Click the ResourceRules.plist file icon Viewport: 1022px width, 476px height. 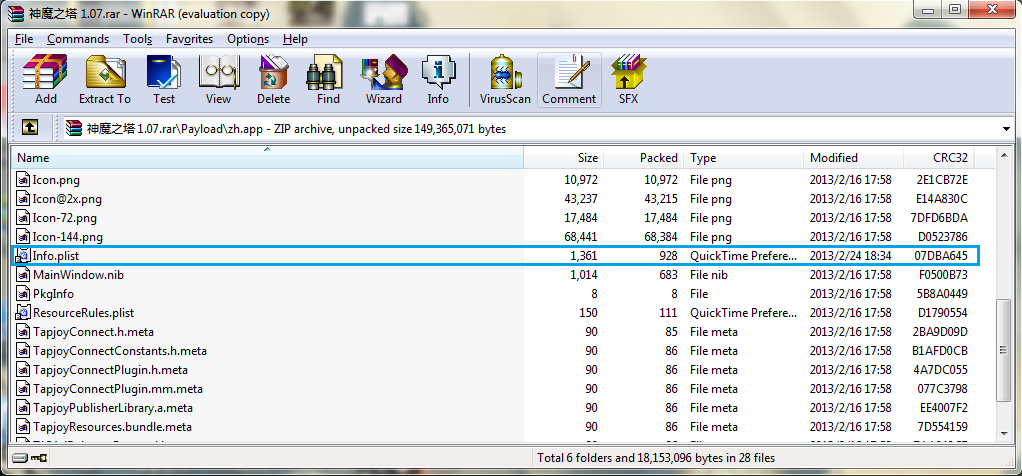pyautogui.click(x=23, y=313)
